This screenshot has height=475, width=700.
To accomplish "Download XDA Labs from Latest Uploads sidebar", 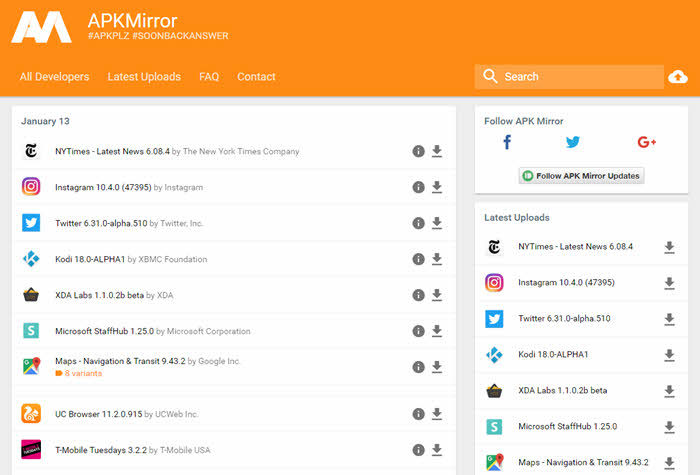I will (669, 391).
